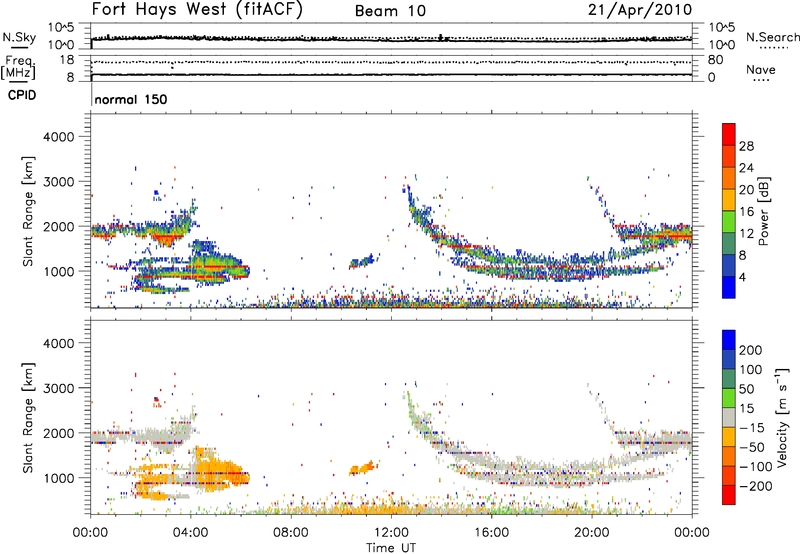The image size is (800, 554).
Task: Click the 1000 tick on the Velocity panel
Action: [x=58, y=478]
